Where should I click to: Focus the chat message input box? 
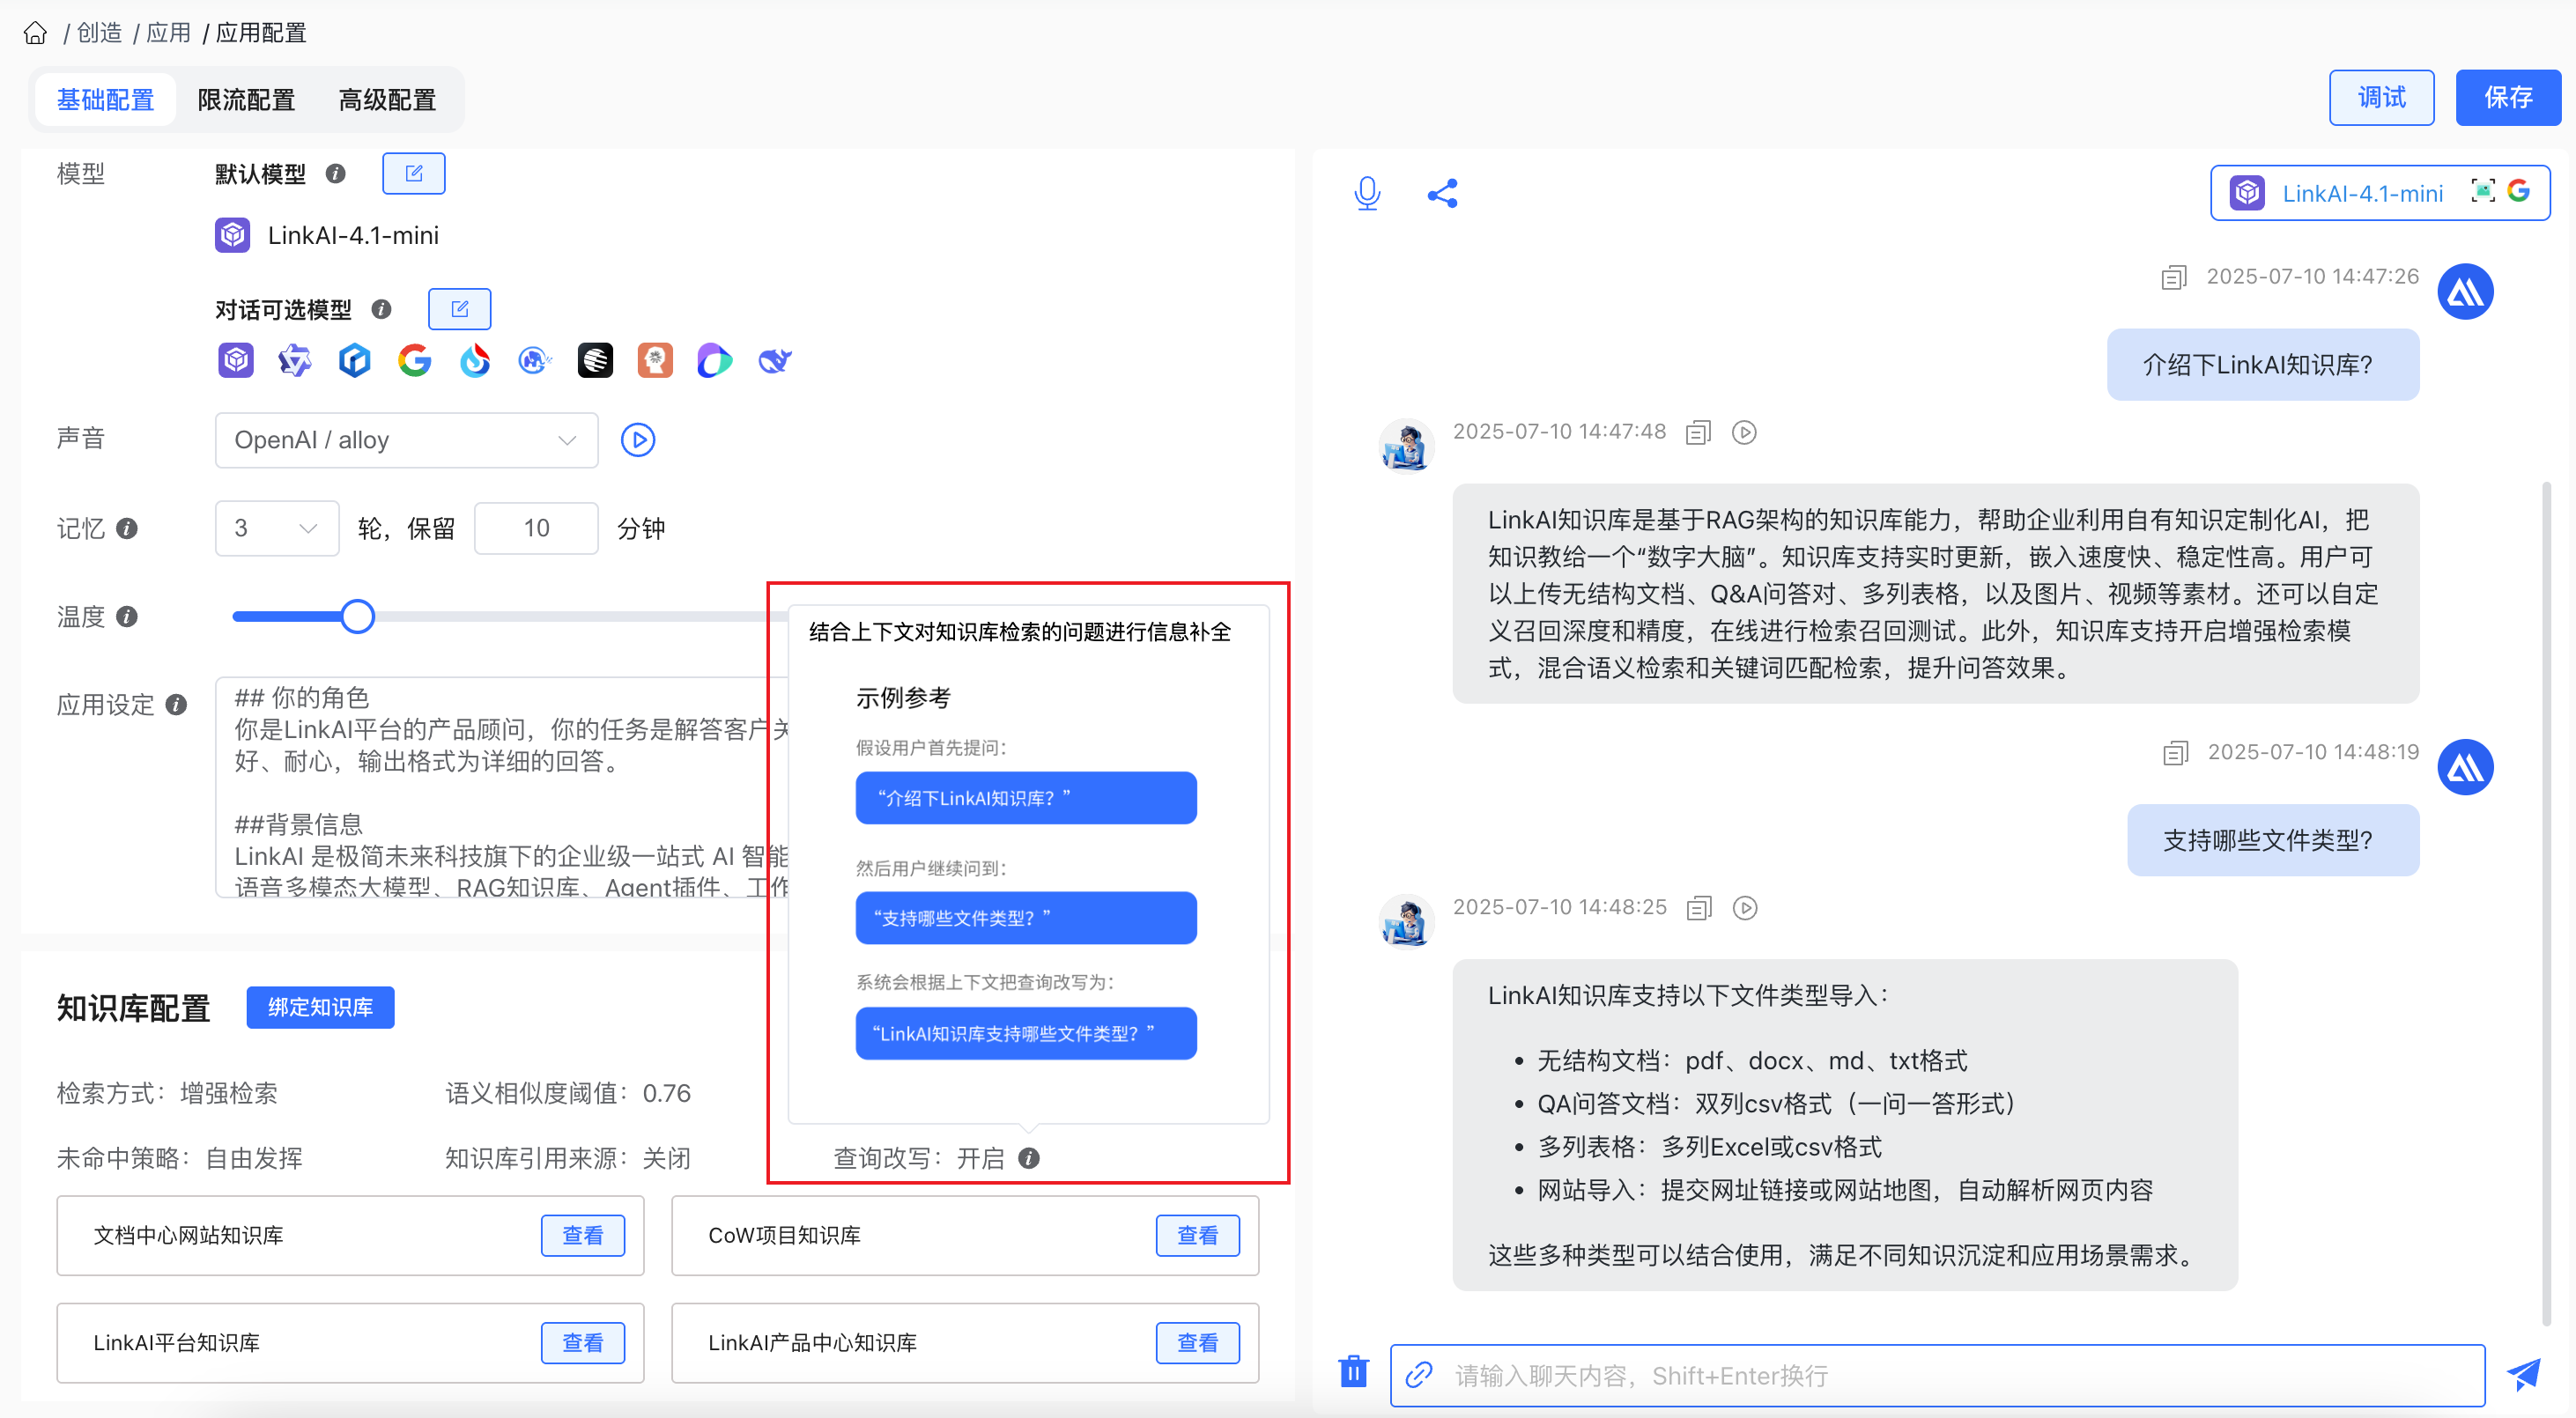pos(1937,1375)
